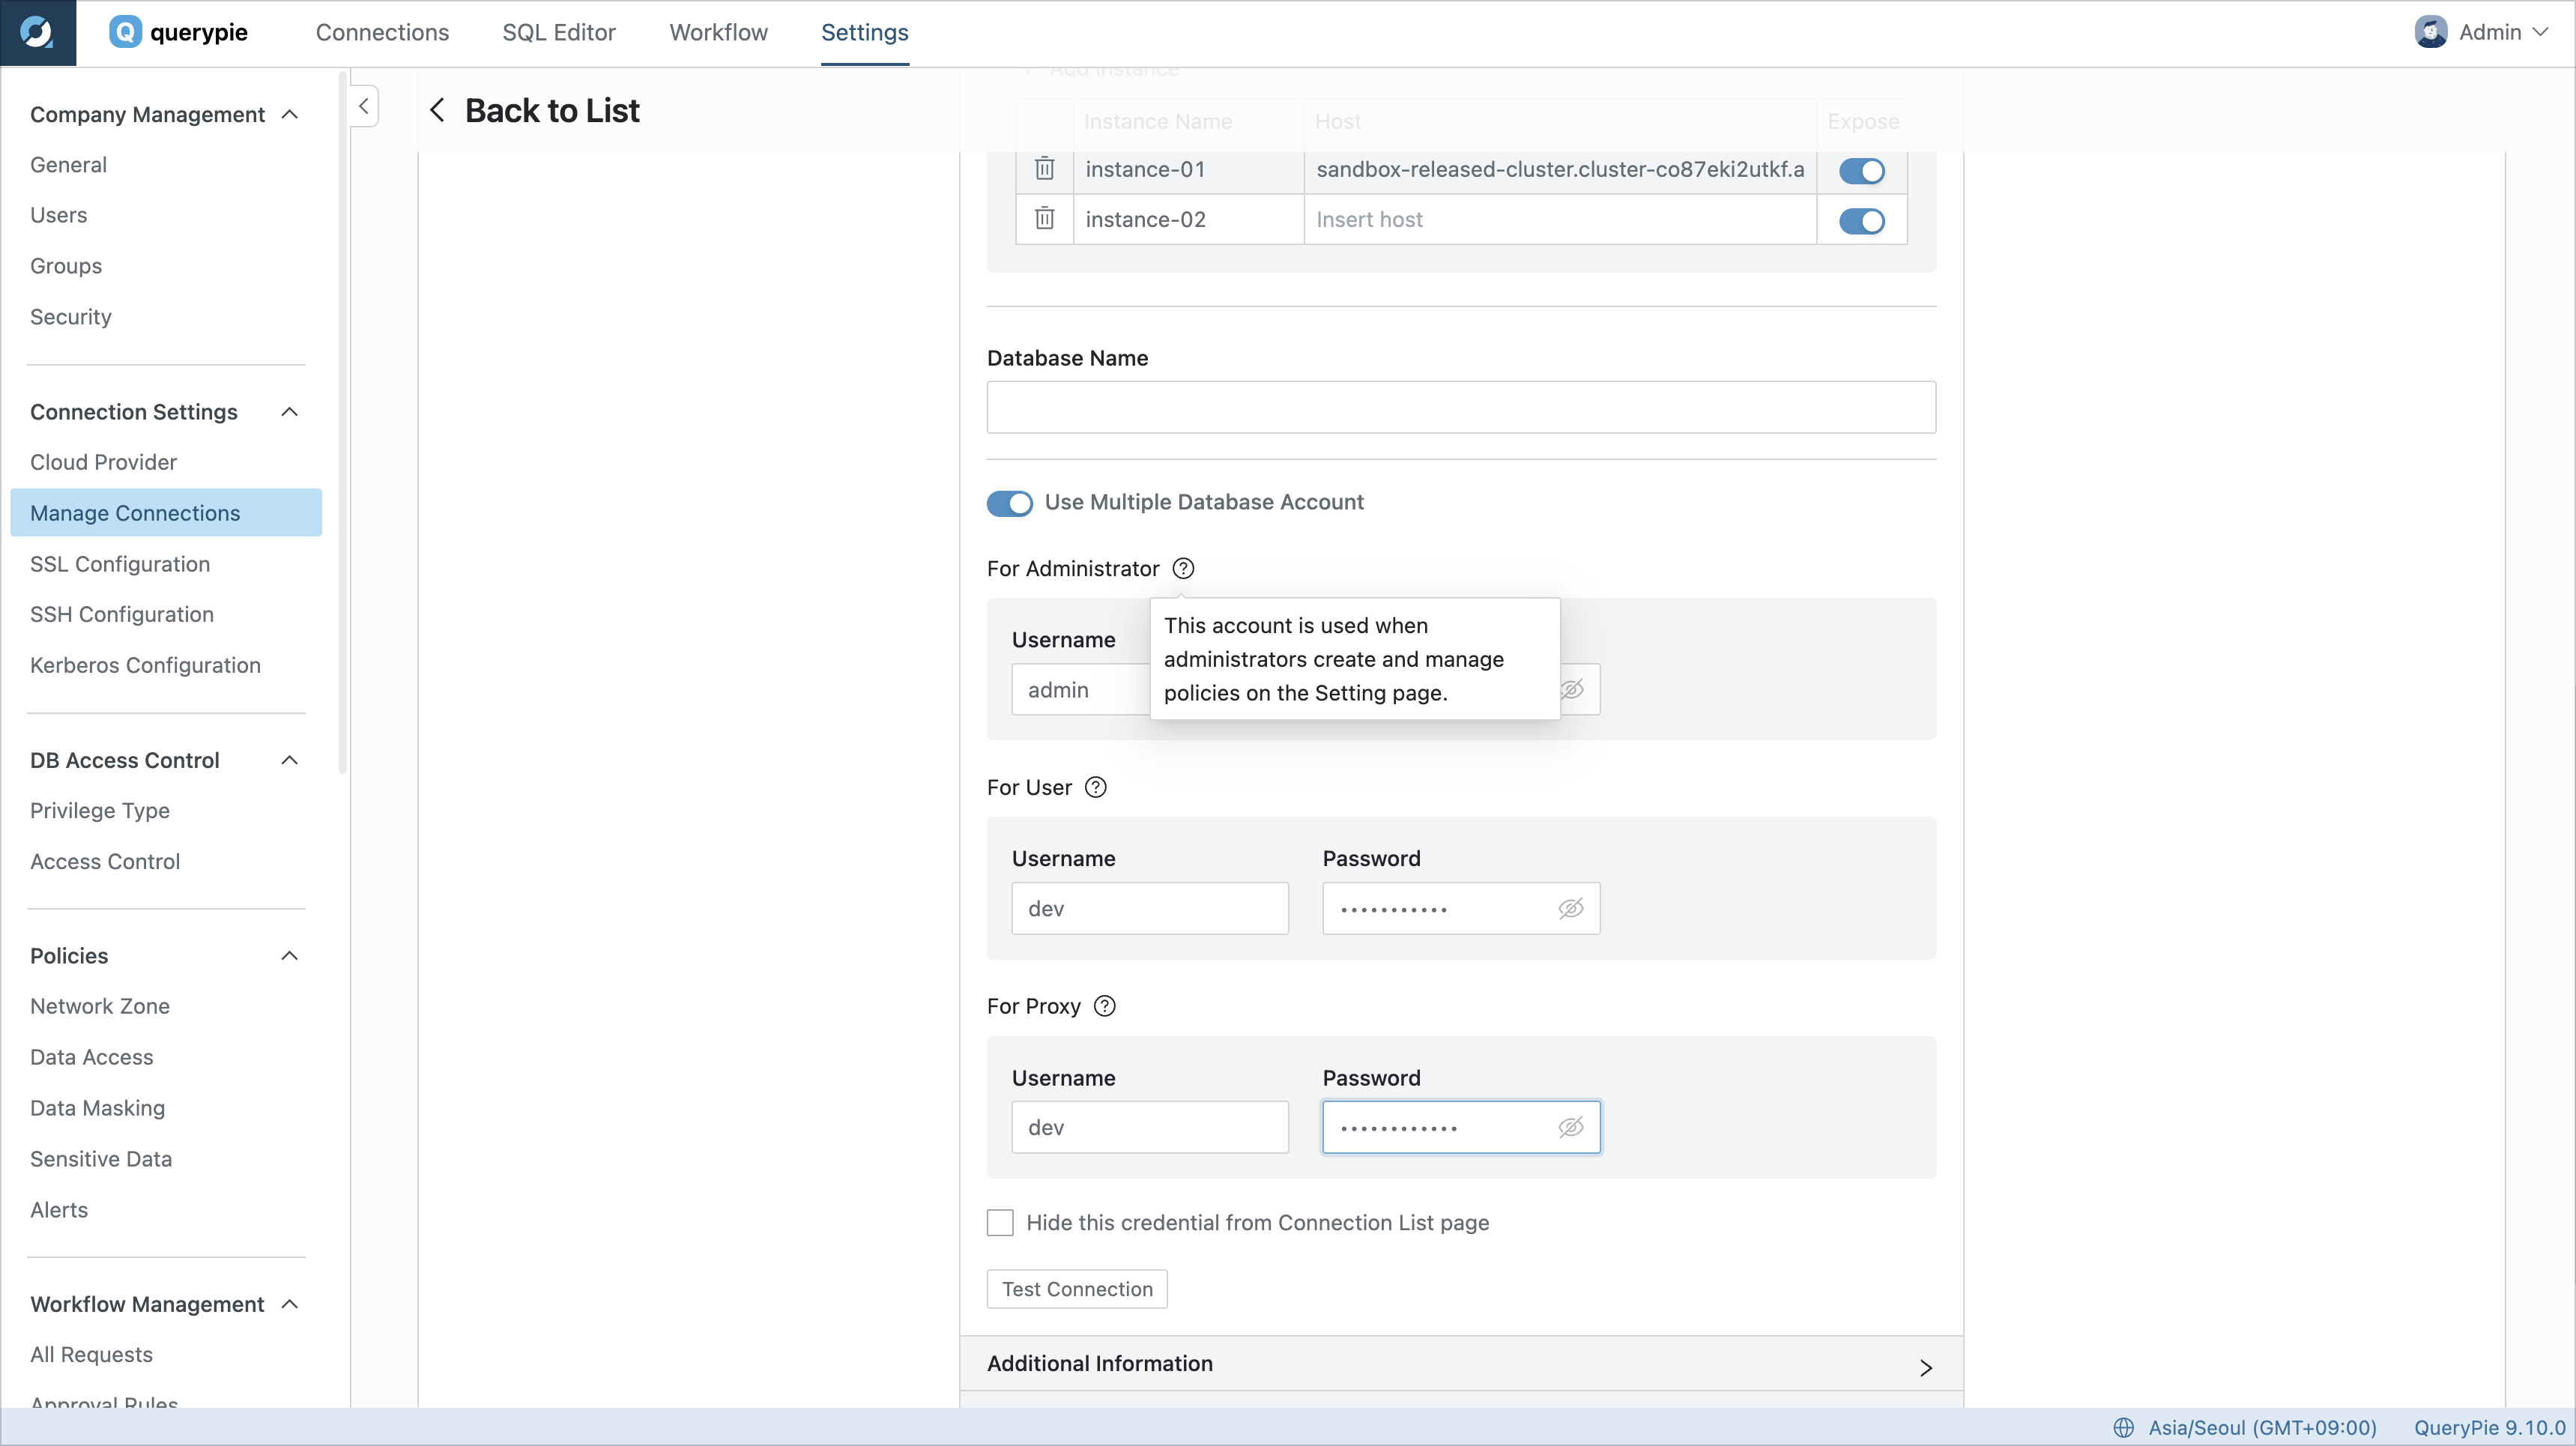Click the instance-02 Insert host field

coord(1560,219)
